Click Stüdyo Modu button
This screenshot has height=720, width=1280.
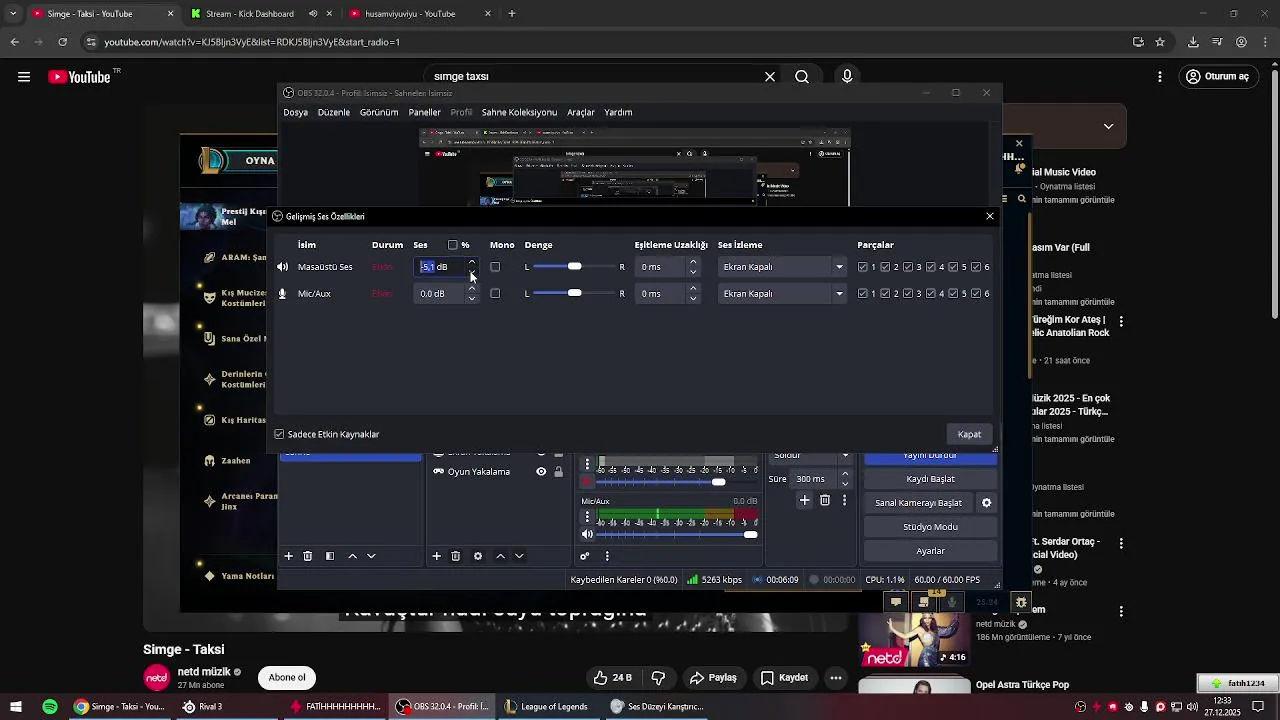coord(930,527)
